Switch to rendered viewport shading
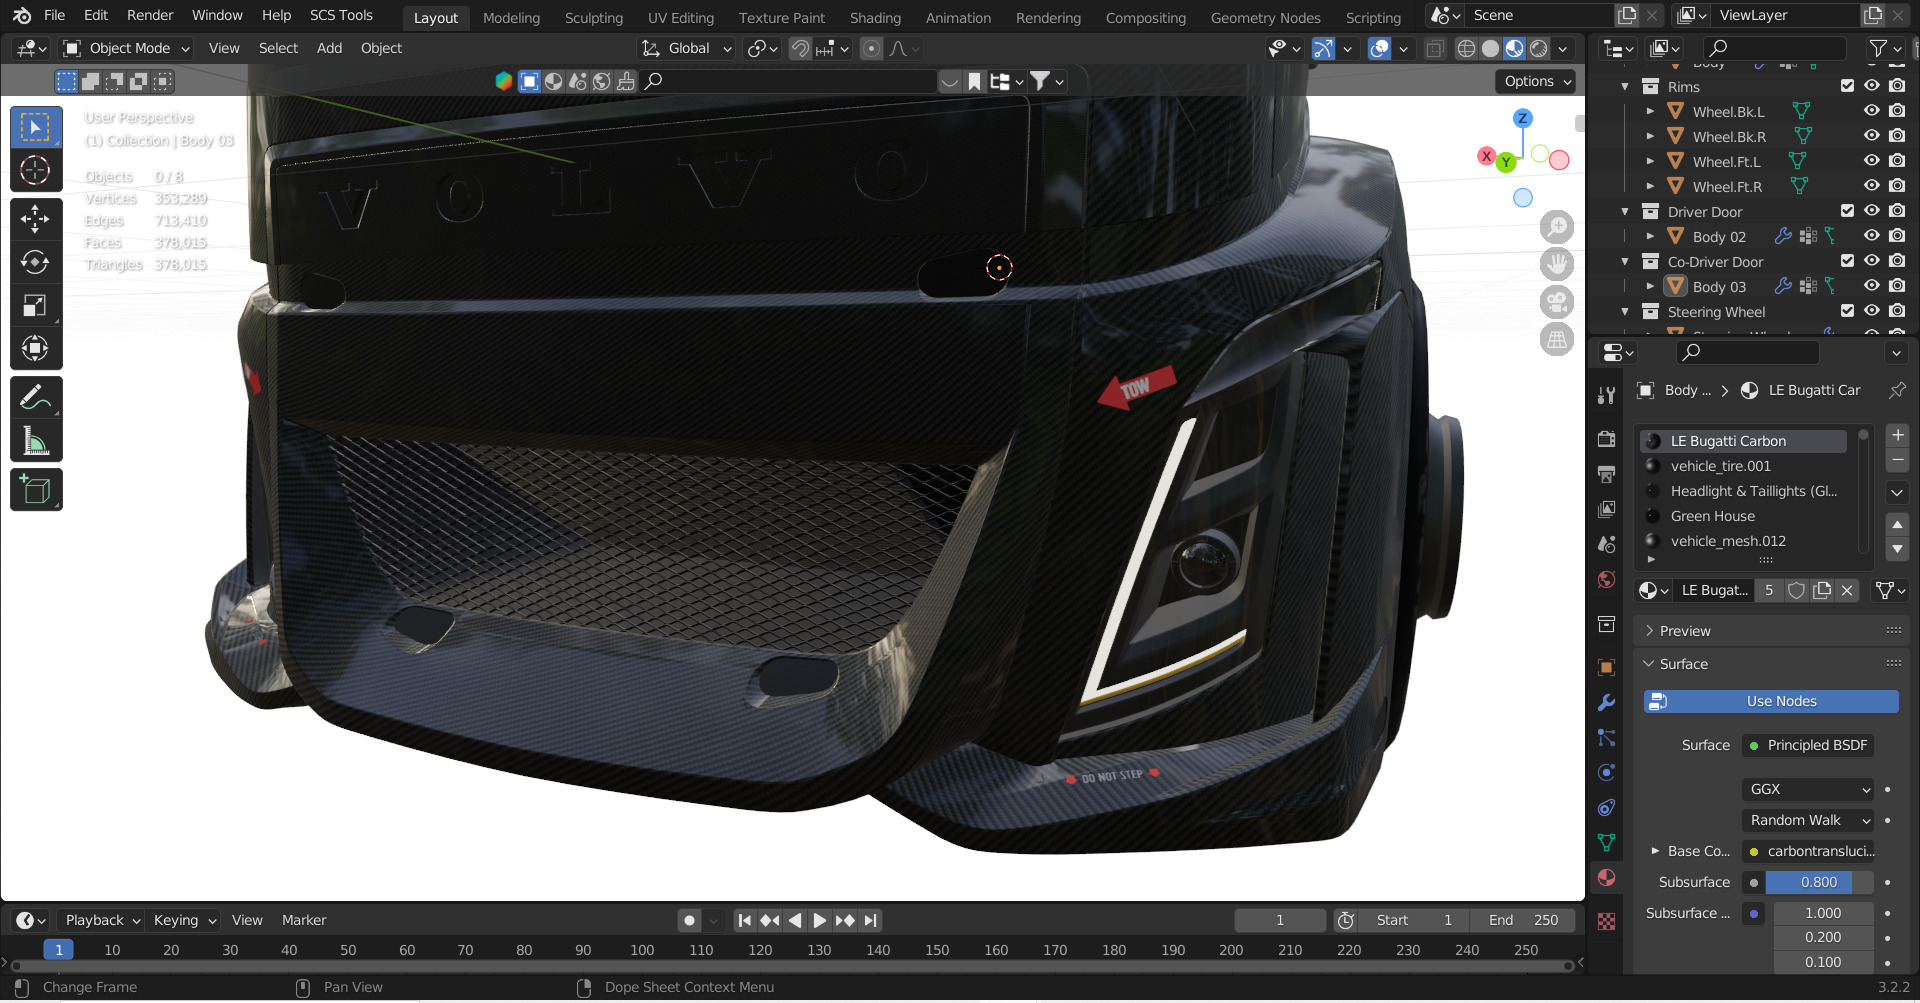 1539,48
